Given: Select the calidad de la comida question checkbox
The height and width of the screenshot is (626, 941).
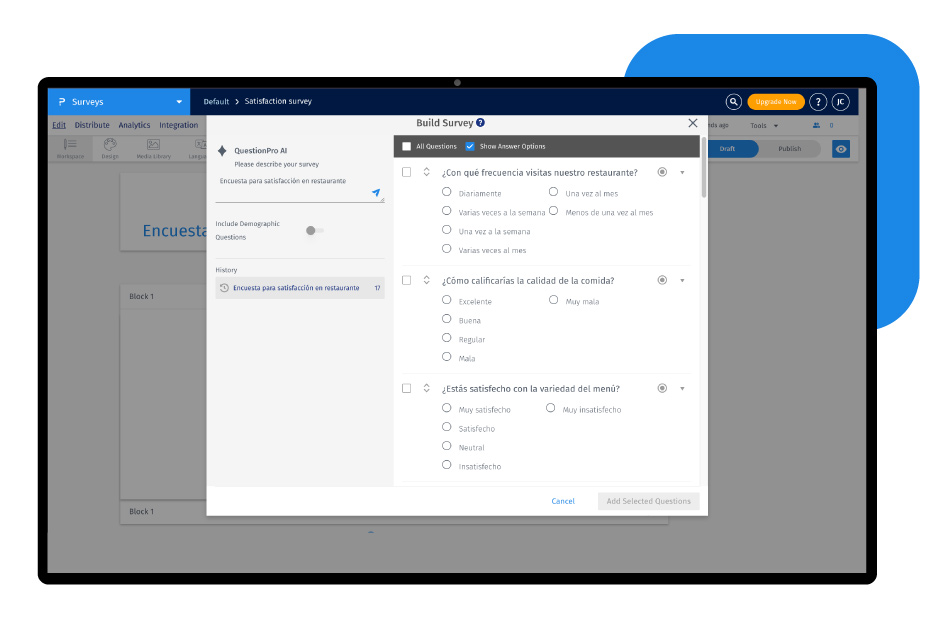Looking at the screenshot, I should pos(406,280).
